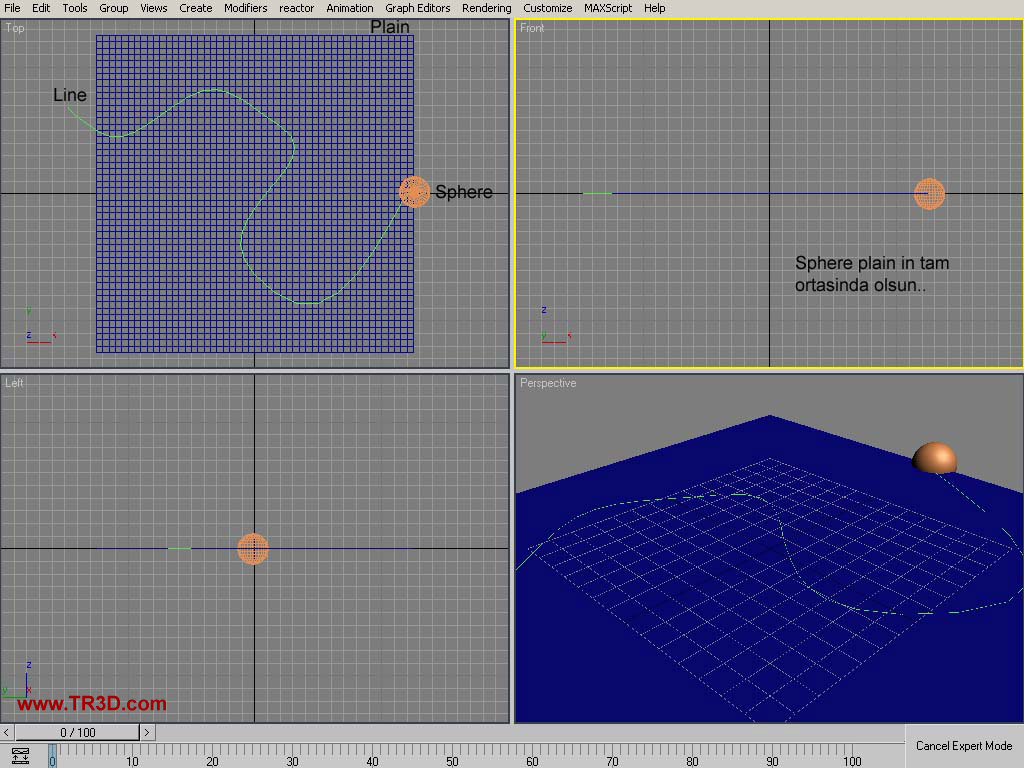Open the Modifiers menu
The image size is (1024, 768).
pyautogui.click(x=245, y=8)
